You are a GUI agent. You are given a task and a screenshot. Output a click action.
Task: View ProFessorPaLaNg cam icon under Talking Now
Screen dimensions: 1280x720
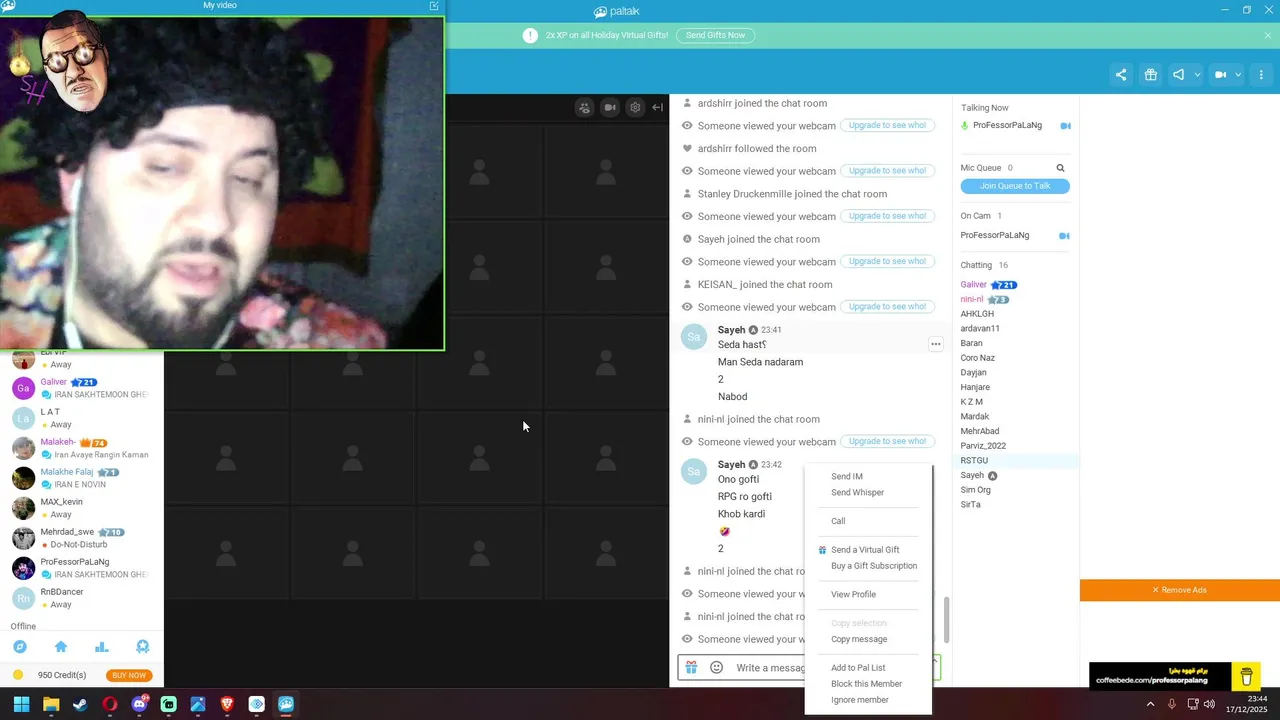(1065, 126)
